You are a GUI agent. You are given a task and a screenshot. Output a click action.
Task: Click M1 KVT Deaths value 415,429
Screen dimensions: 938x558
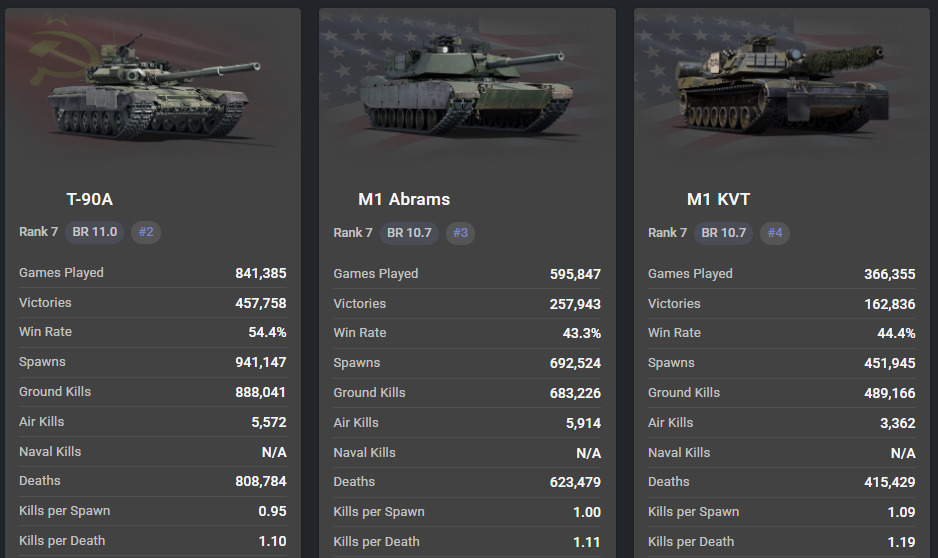(x=889, y=482)
